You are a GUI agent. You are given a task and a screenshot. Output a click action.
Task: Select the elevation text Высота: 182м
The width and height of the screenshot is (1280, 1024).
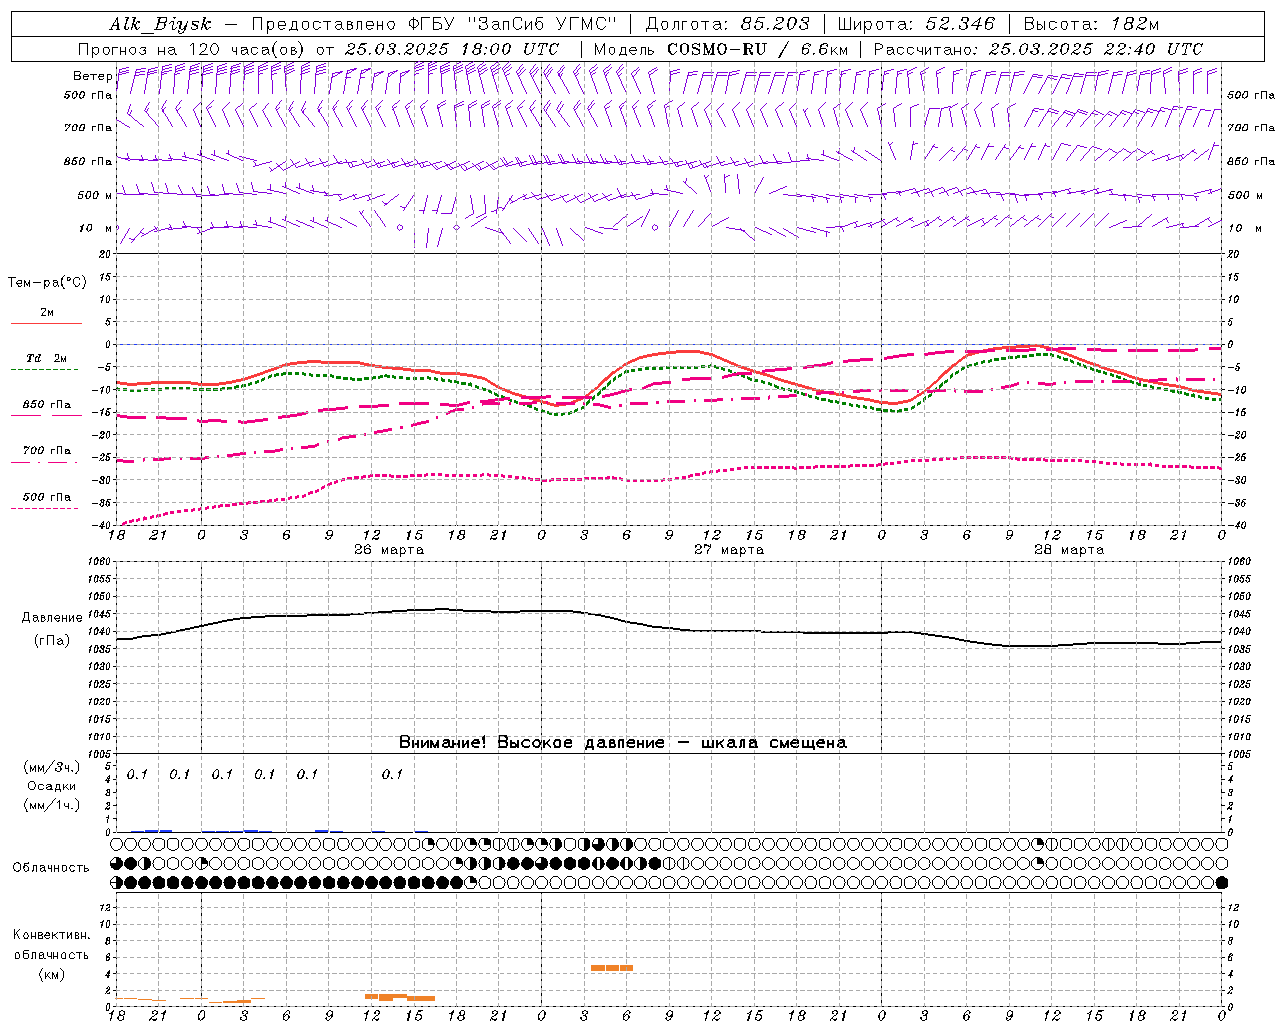1091,24
